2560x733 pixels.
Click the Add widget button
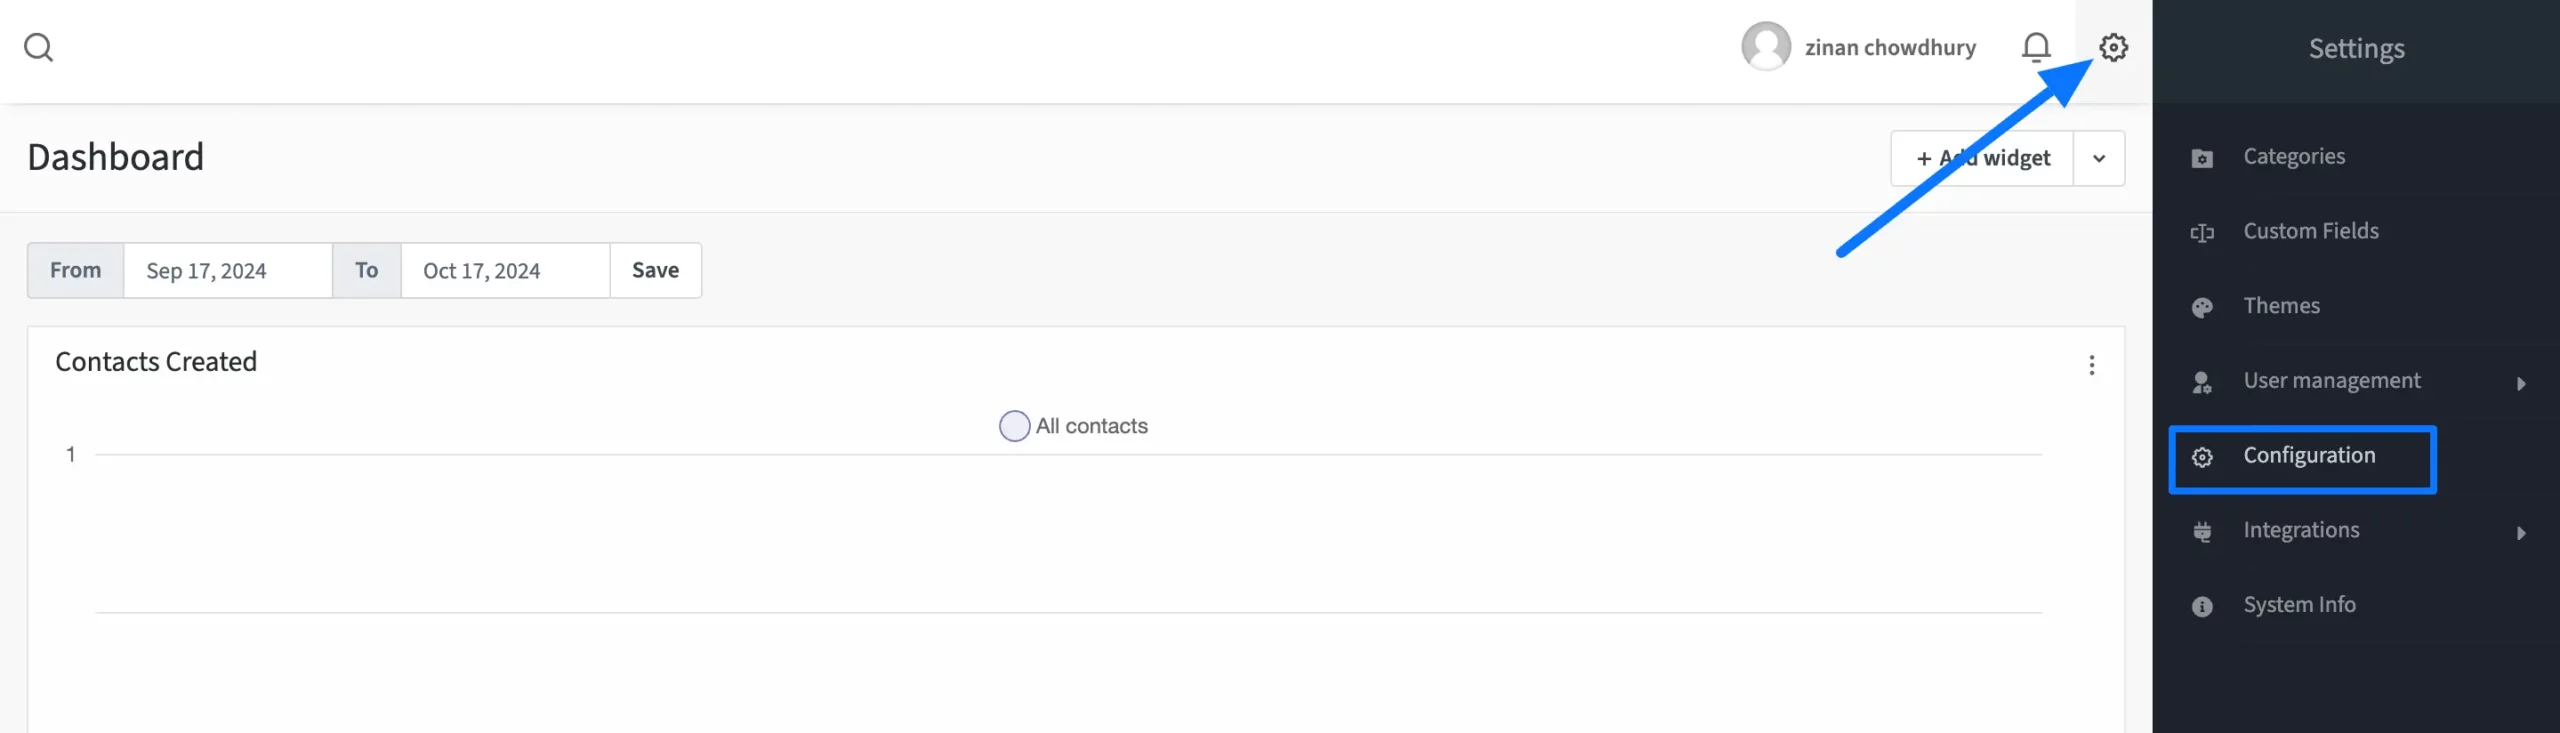[x=1980, y=157]
